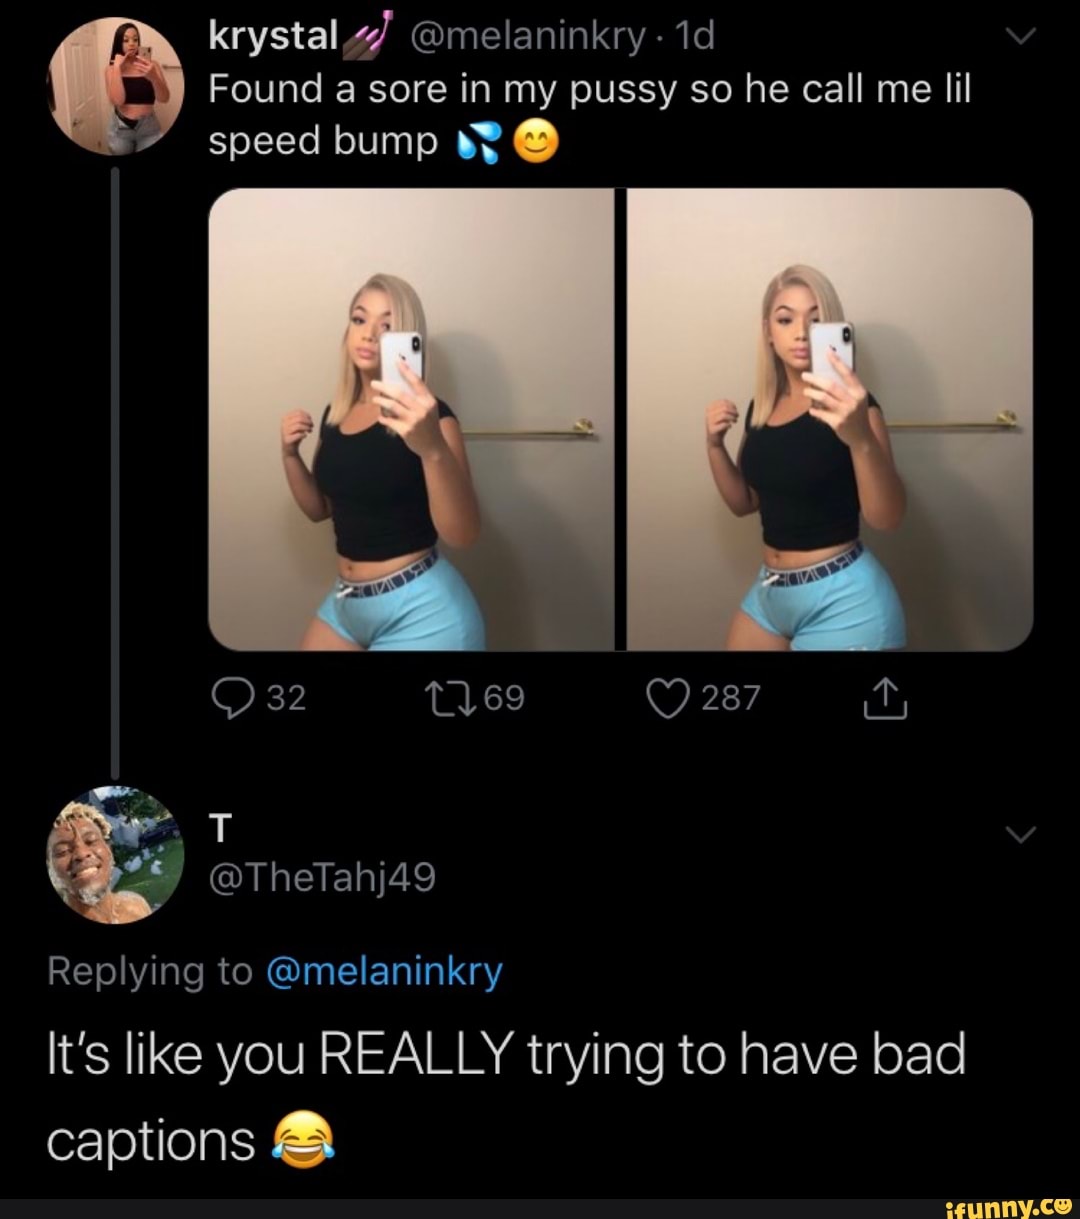Click the @melaninkry handle beside krystal's name
This screenshot has width=1080, height=1219.
(x=529, y=38)
